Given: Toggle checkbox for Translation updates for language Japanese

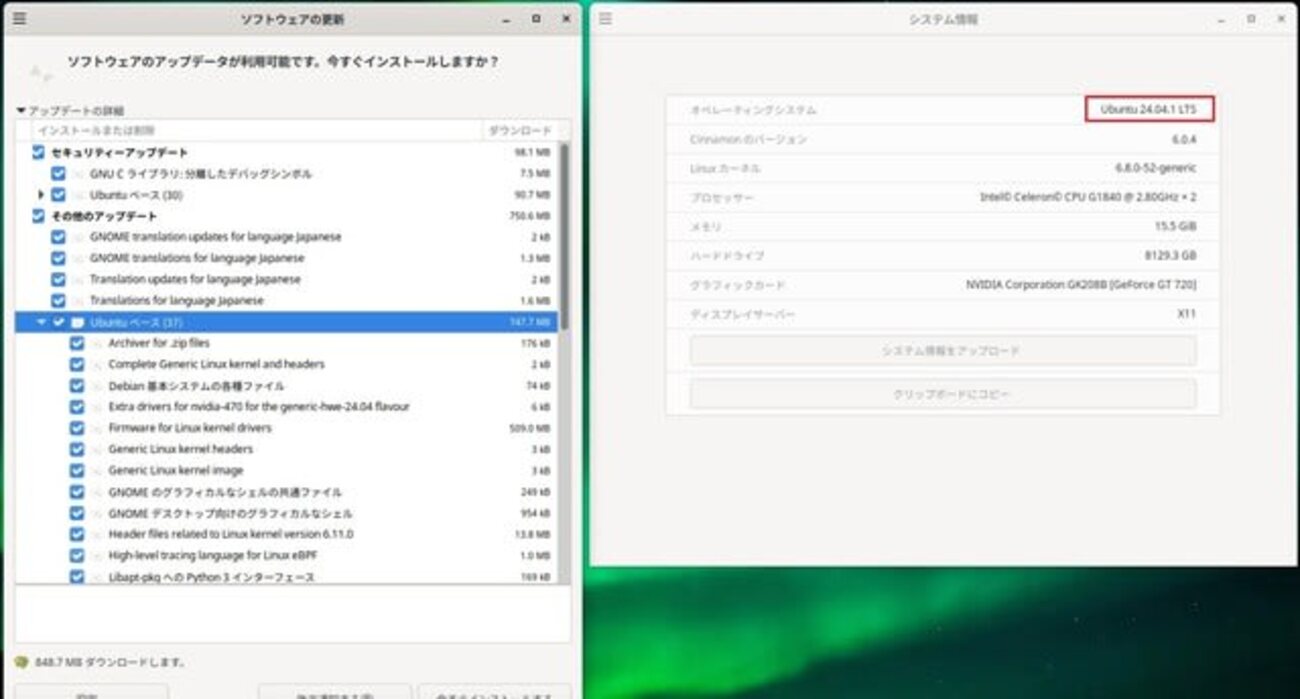Looking at the screenshot, I should pos(58,279).
